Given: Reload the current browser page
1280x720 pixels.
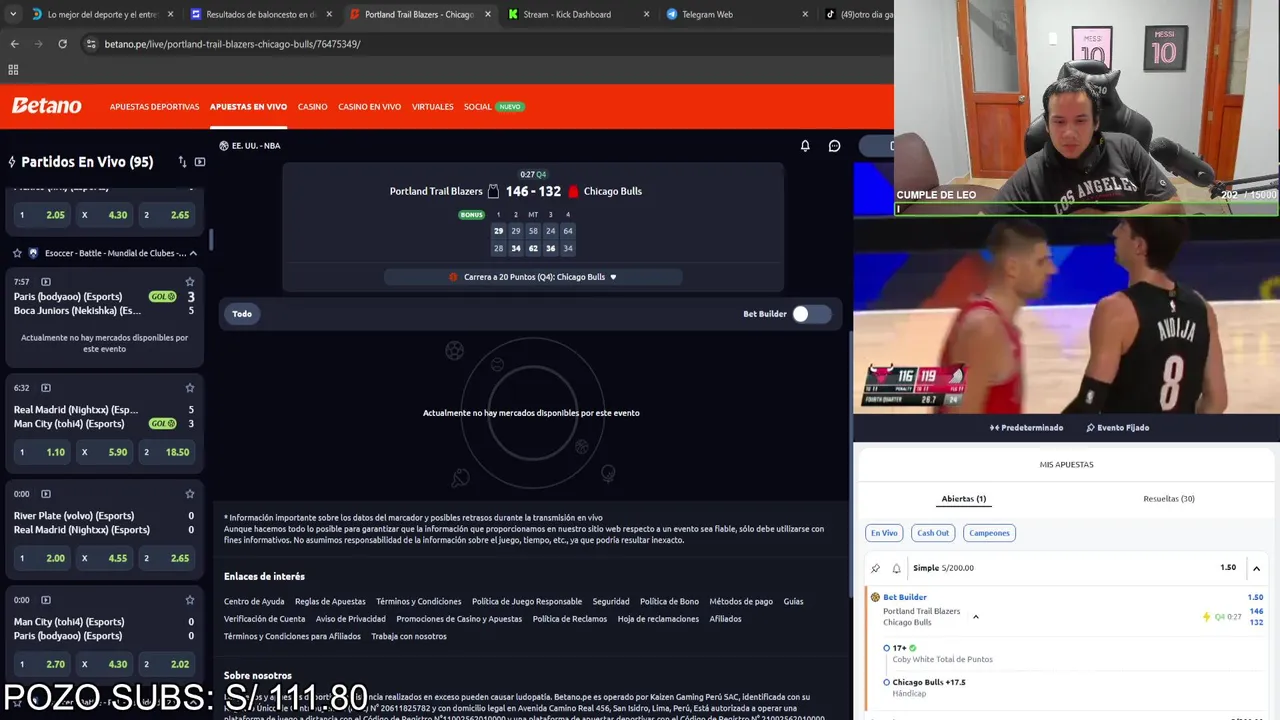Looking at the screenshot, I should 62,44.
